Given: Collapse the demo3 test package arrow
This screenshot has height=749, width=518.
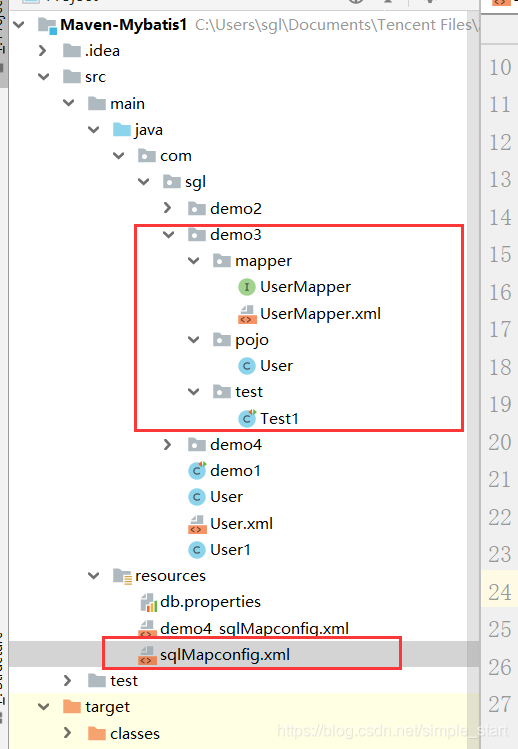Looking at the screenshot, I should coord(194,392).
